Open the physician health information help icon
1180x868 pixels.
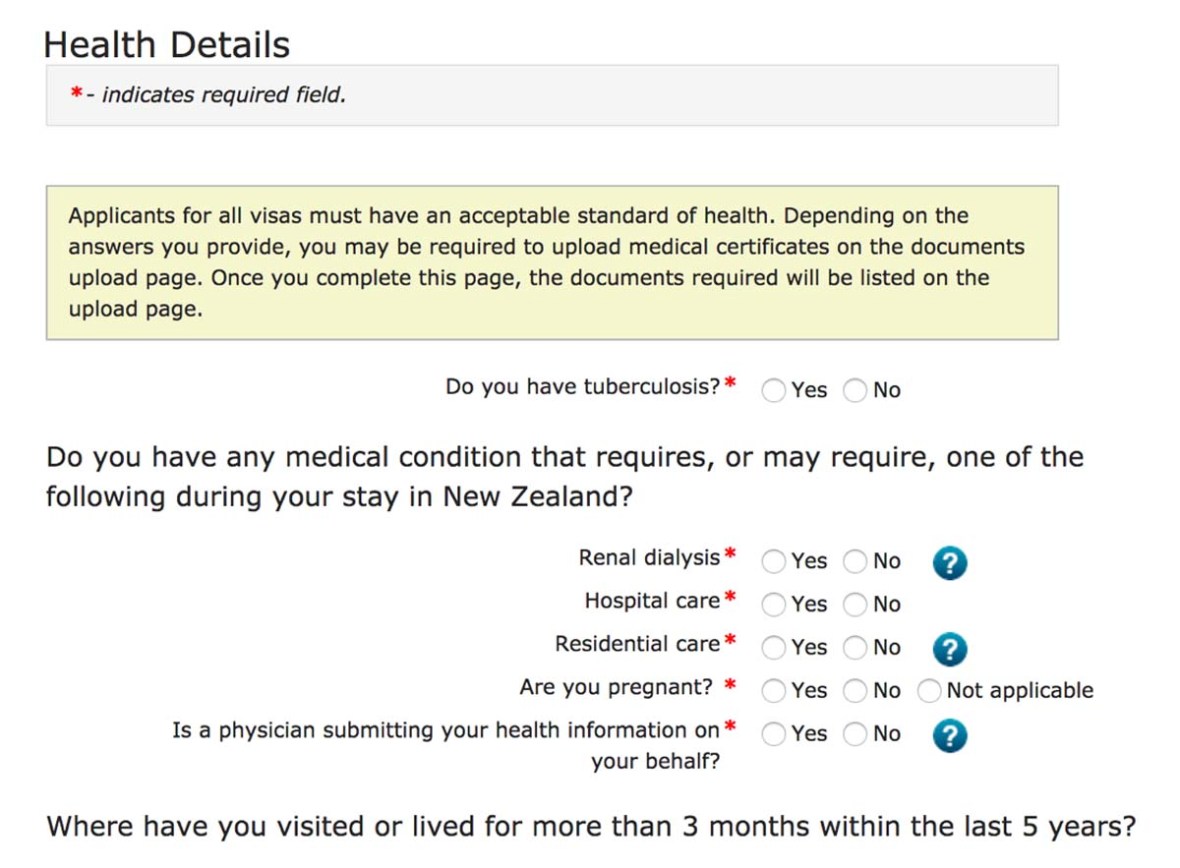coord(948,735)
